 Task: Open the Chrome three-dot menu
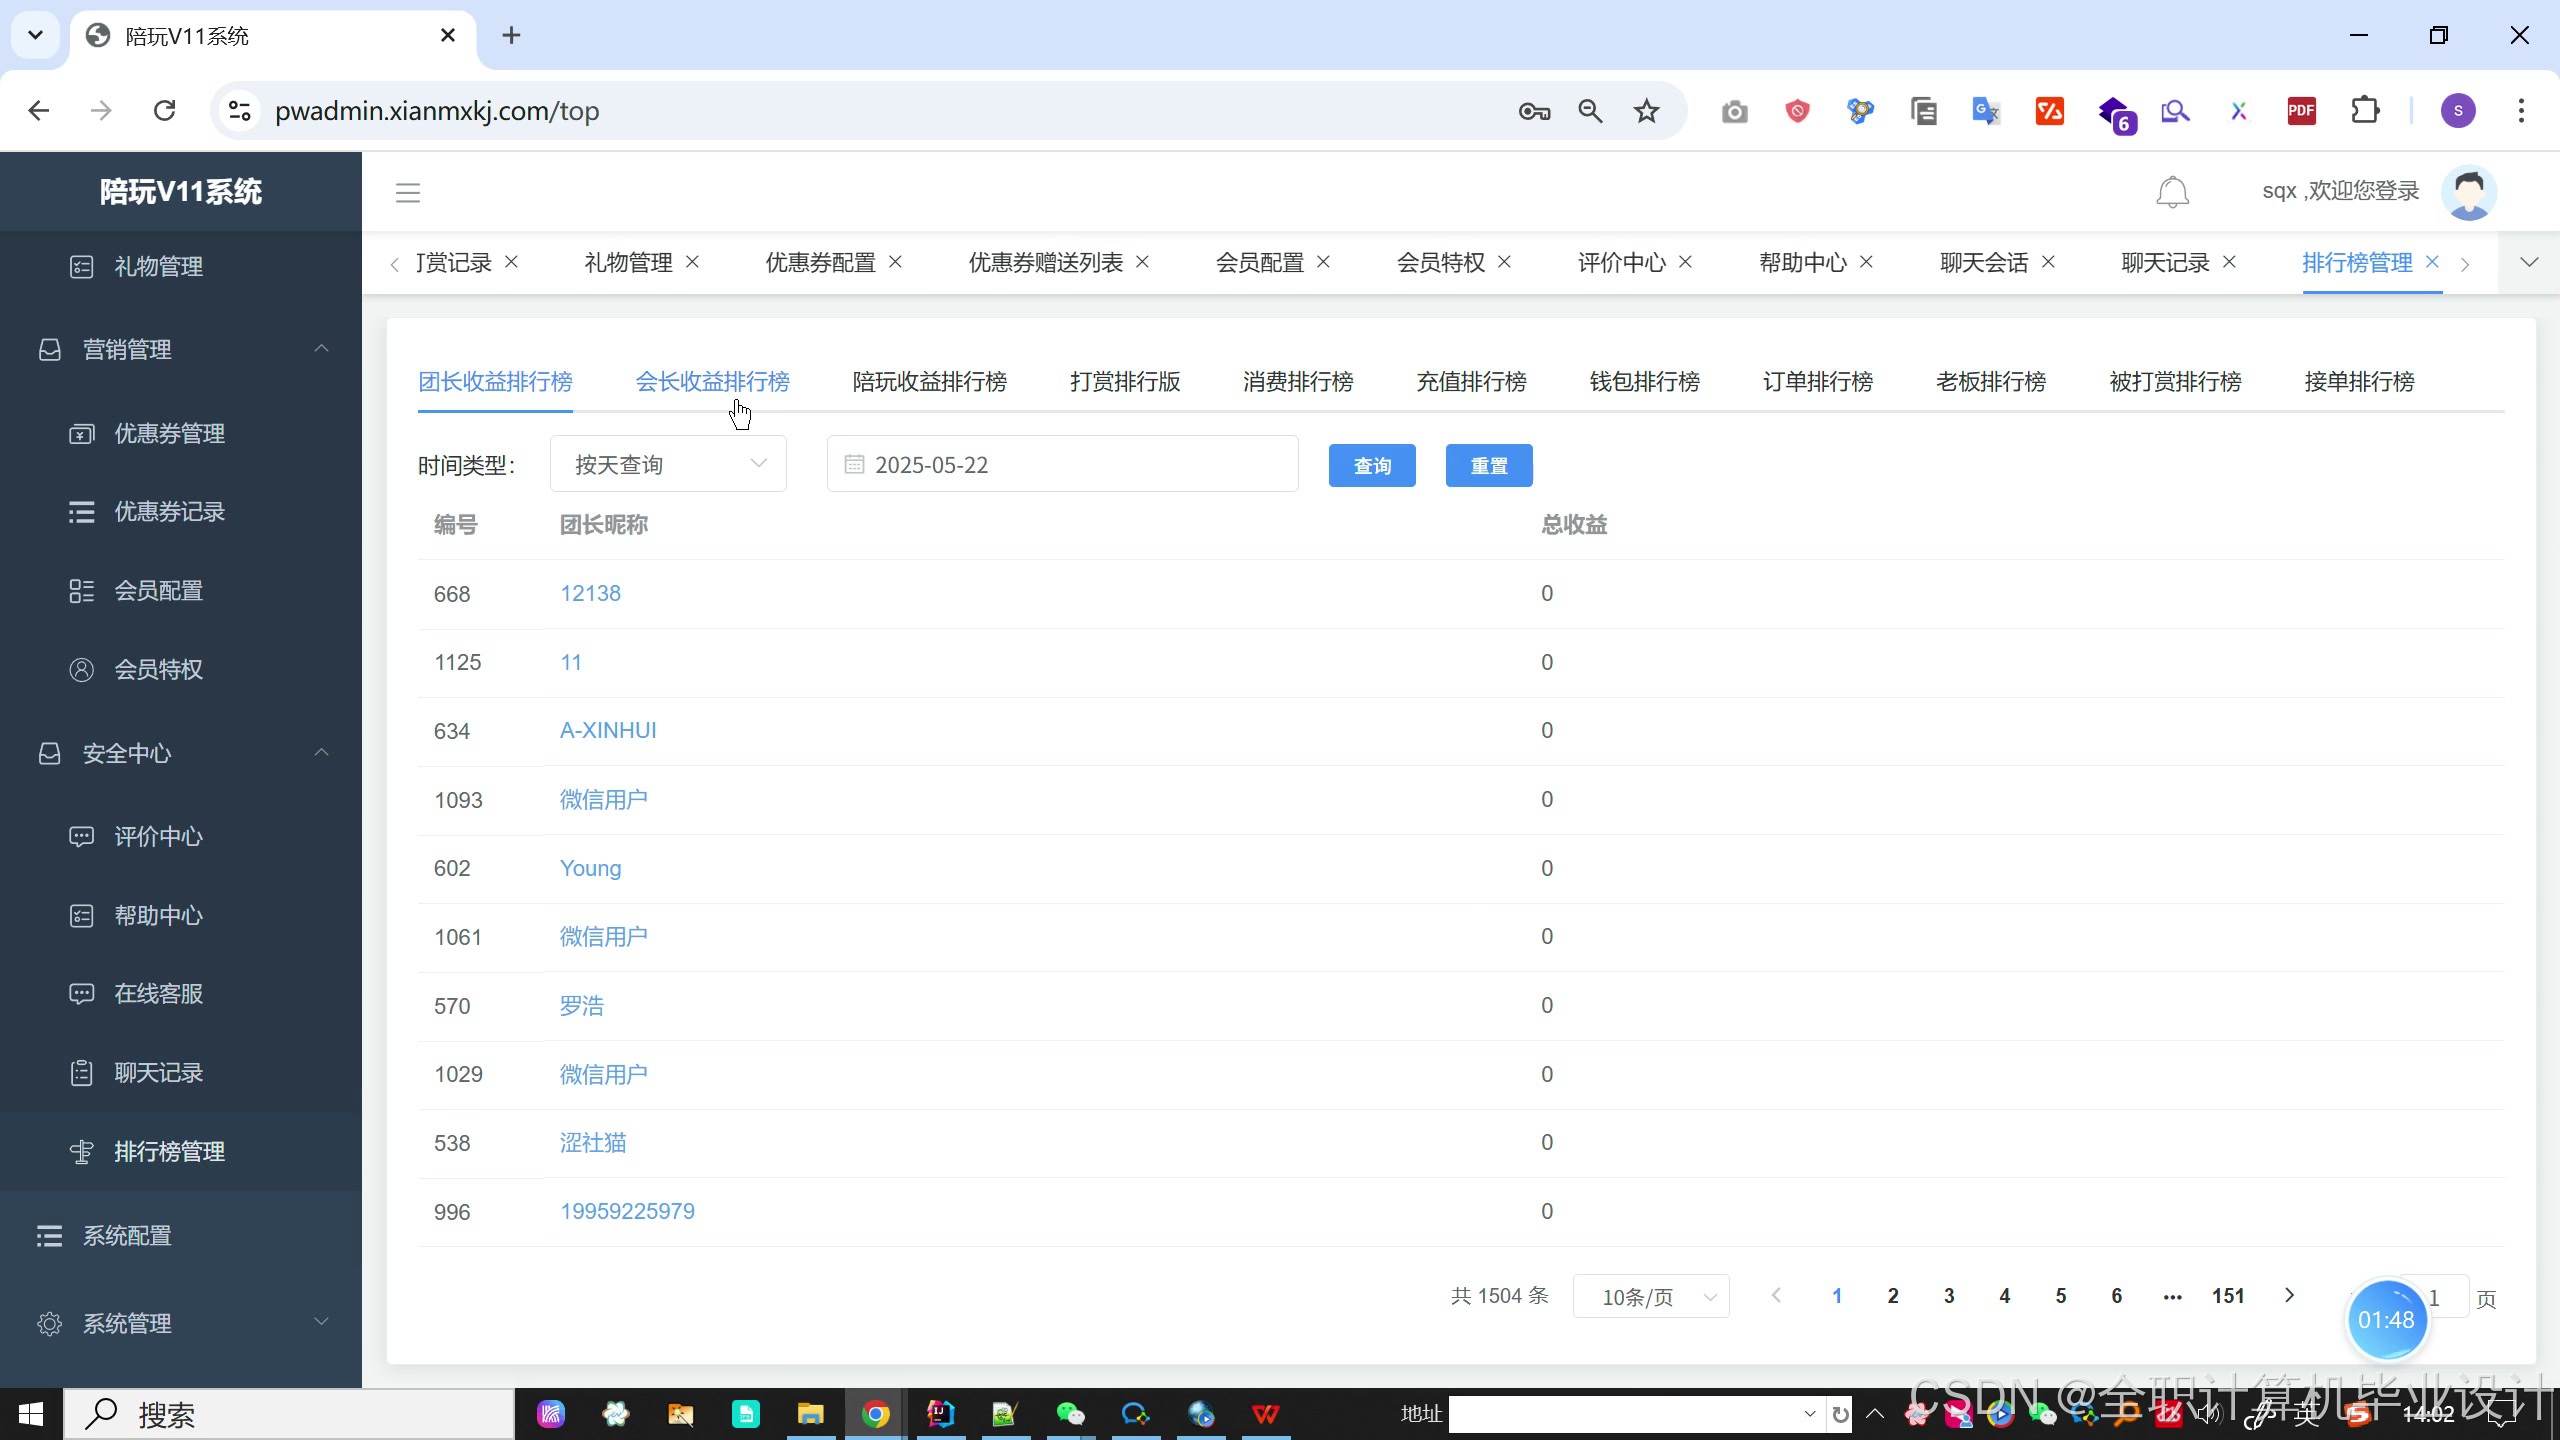(x=2521, y=111)
